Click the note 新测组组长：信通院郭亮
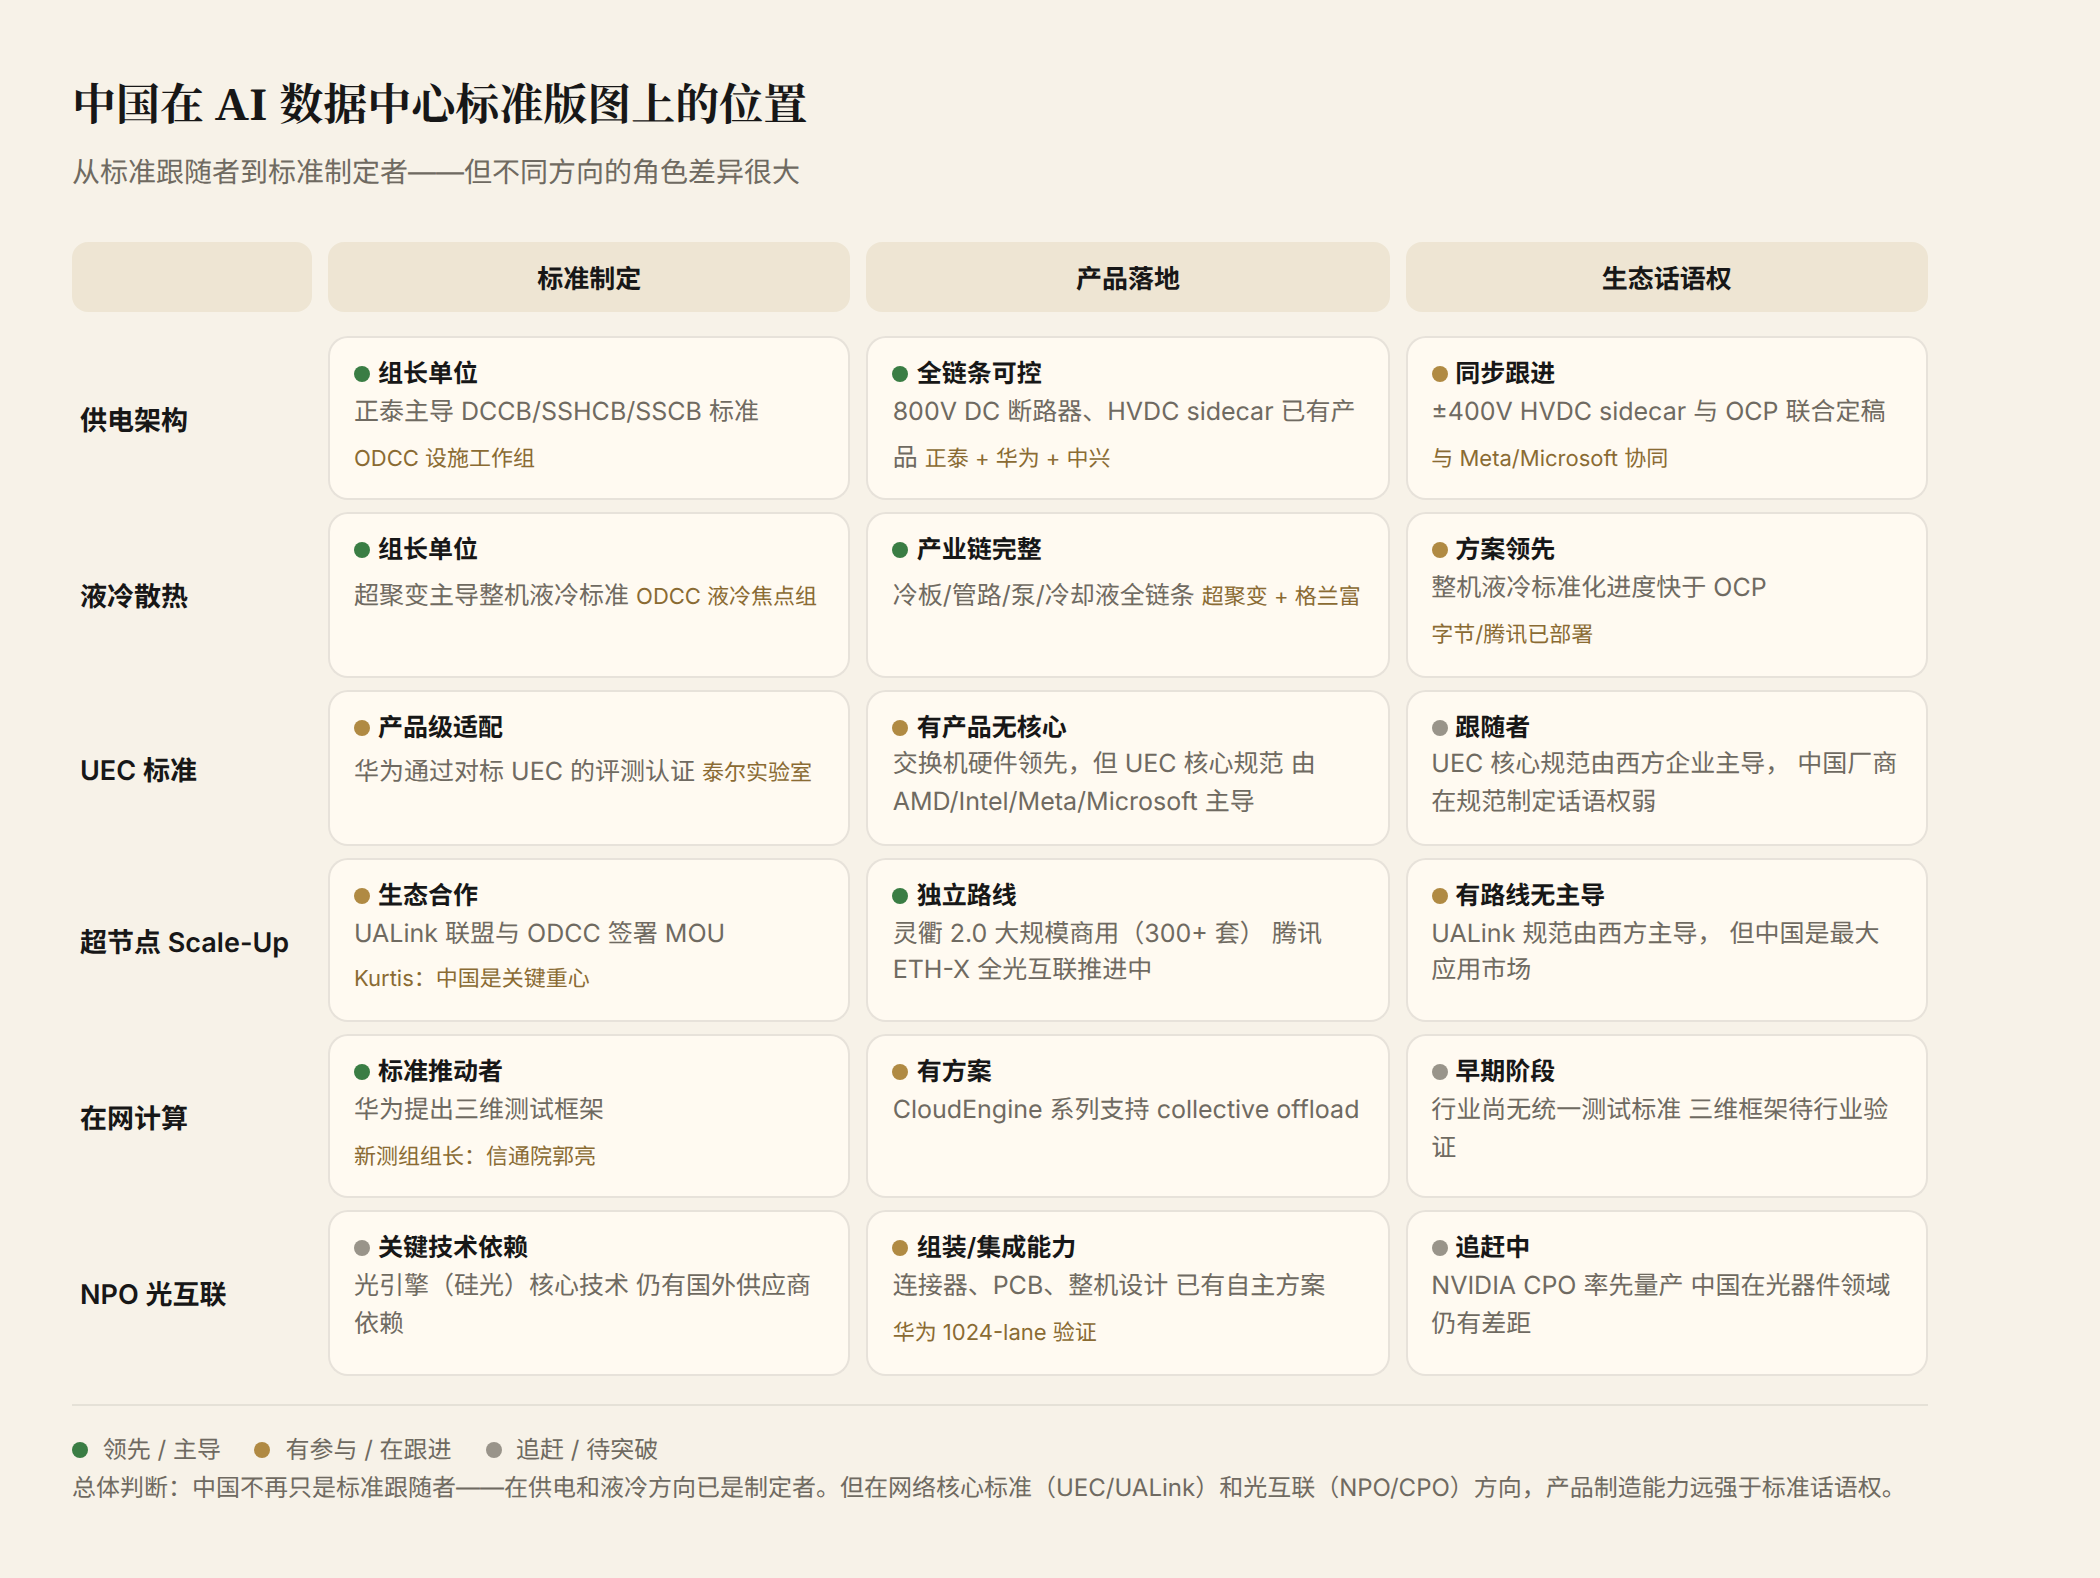This screenshot has height=1578, width=2100. tap(475, 1156)
